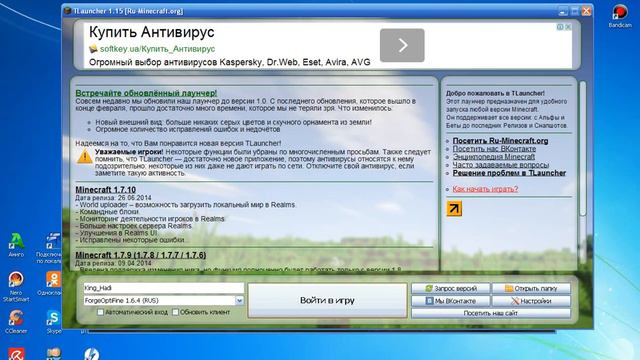
Task: Open the 'Подключение по локальной' desktop shortcut
Action: click(x=50, y=248)
